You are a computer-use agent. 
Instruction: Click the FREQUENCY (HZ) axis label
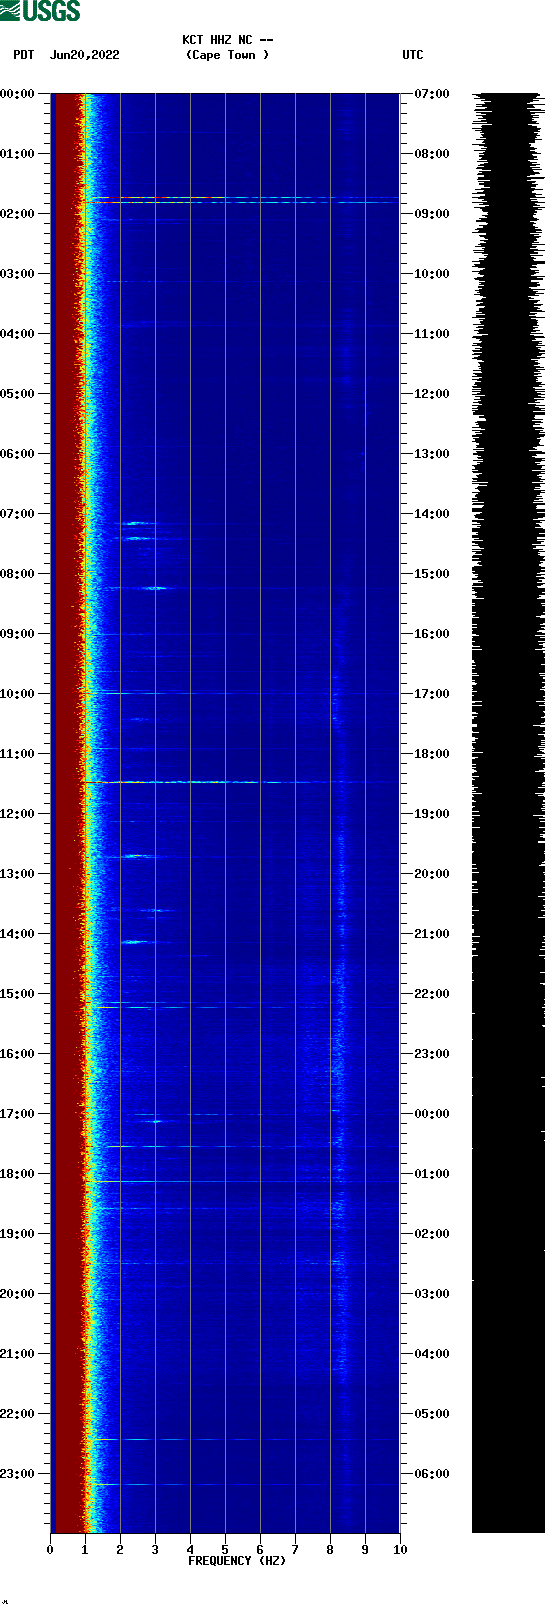pos(237,1561)
